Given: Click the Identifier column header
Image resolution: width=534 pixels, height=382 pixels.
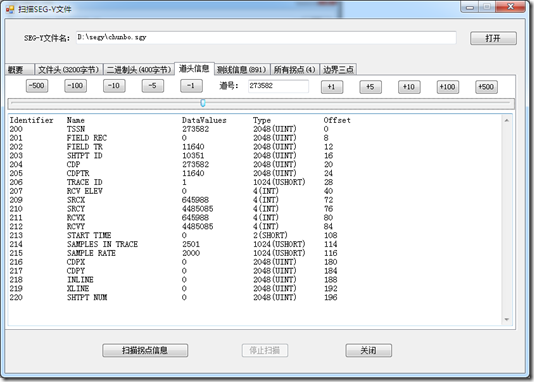Looking at the screenshot, I should (31, 120).
